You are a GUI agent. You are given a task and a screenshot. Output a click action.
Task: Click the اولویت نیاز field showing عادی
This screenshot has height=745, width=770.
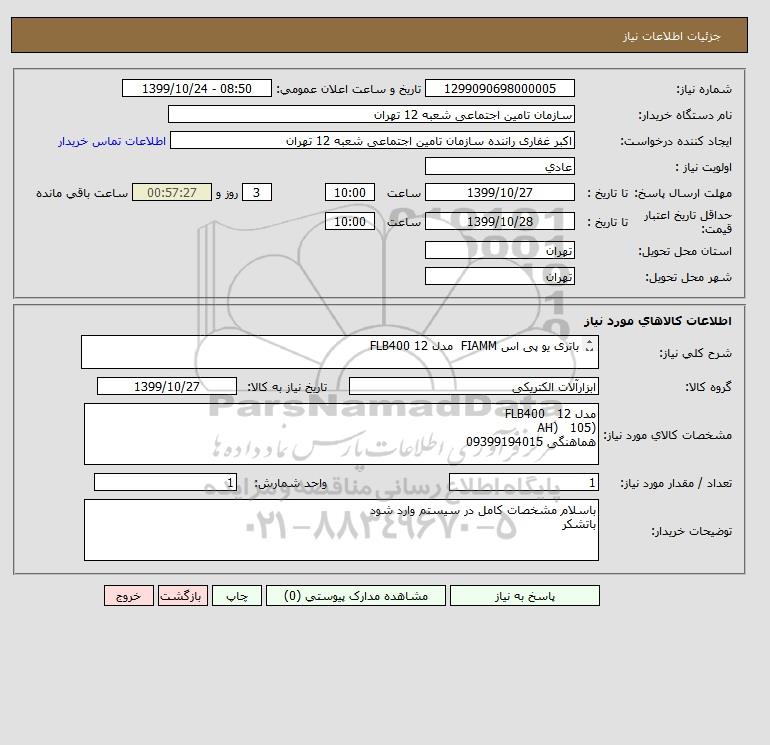[499, 166]
